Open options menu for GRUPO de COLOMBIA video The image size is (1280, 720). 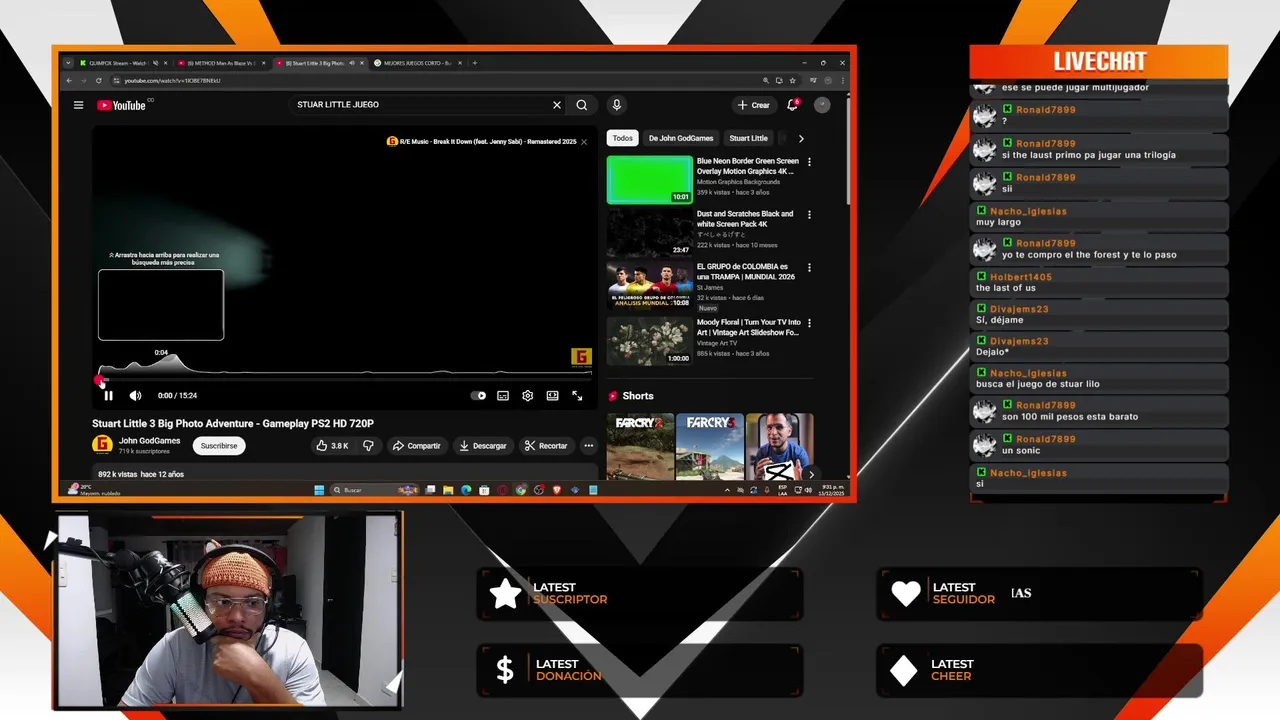click(x=809, y=268)
